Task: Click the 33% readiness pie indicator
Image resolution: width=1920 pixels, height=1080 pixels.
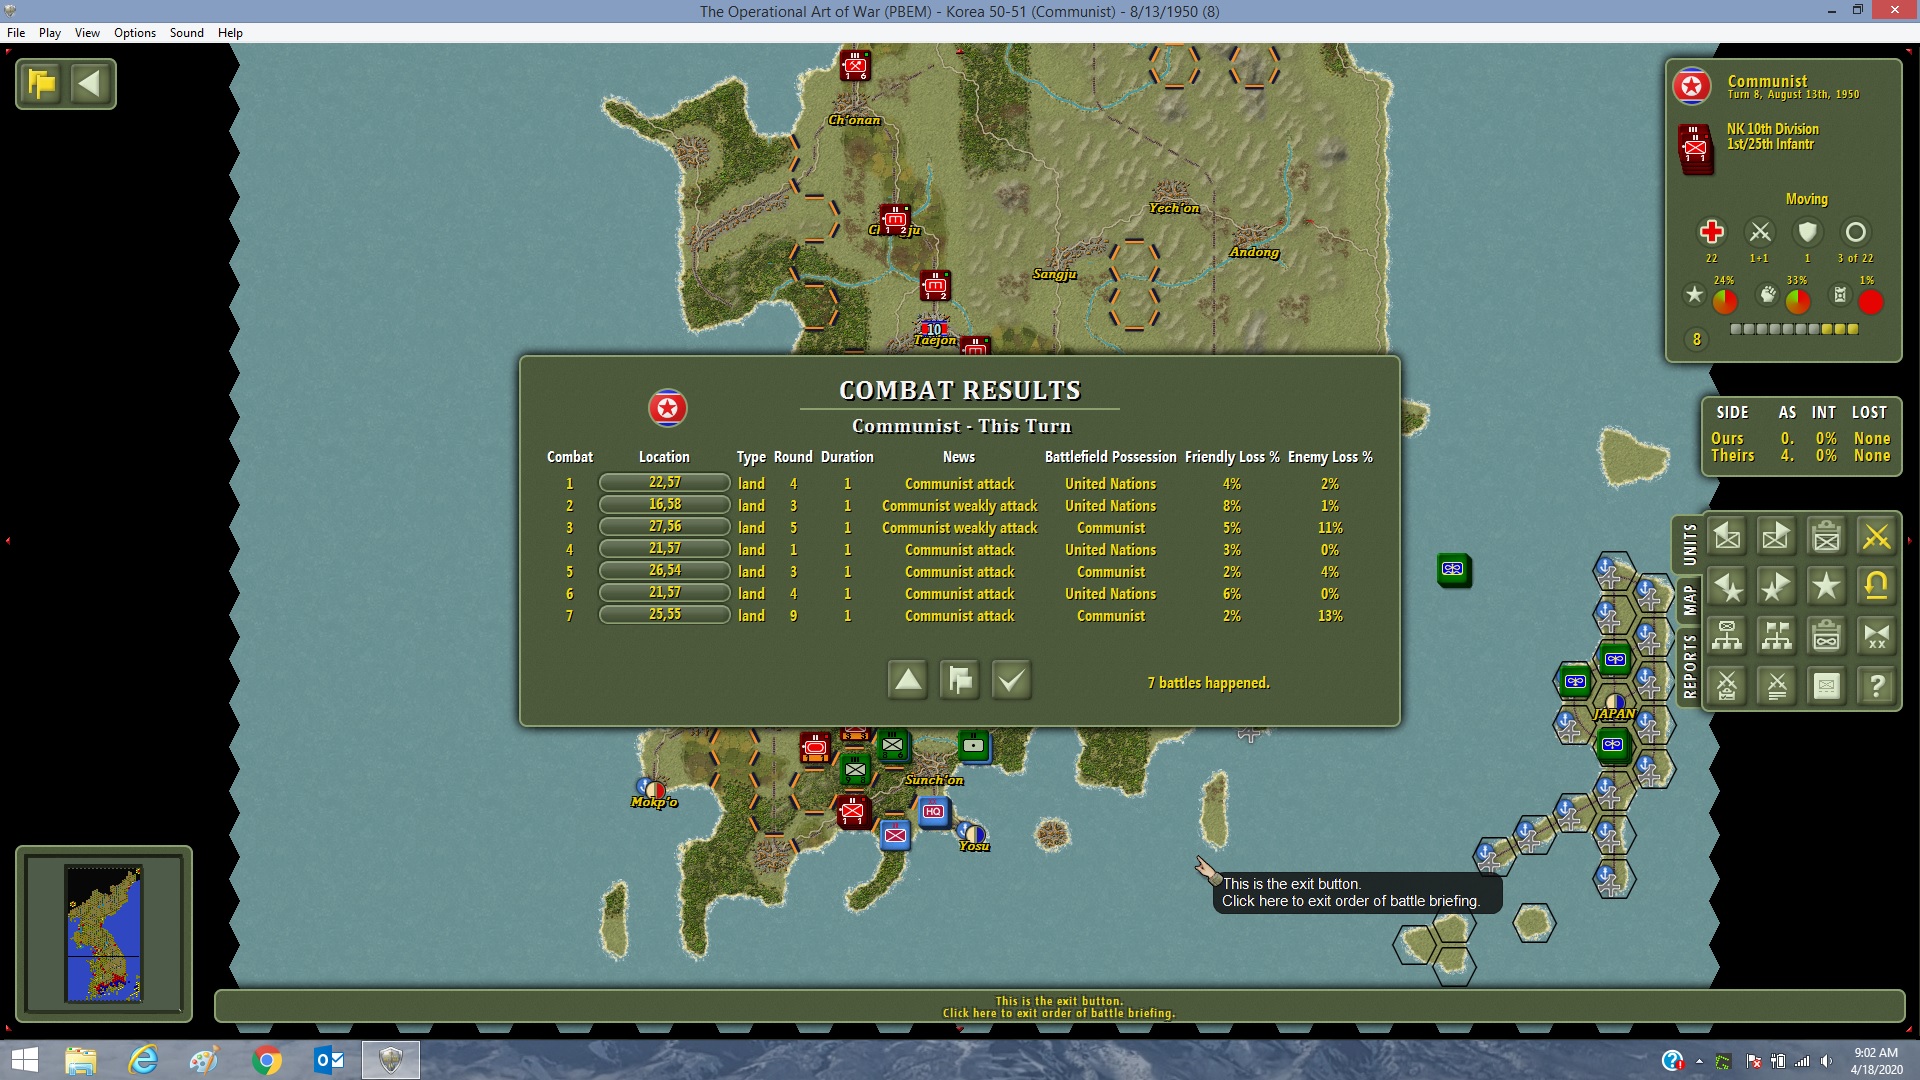Action: (x=1797, y=301)
